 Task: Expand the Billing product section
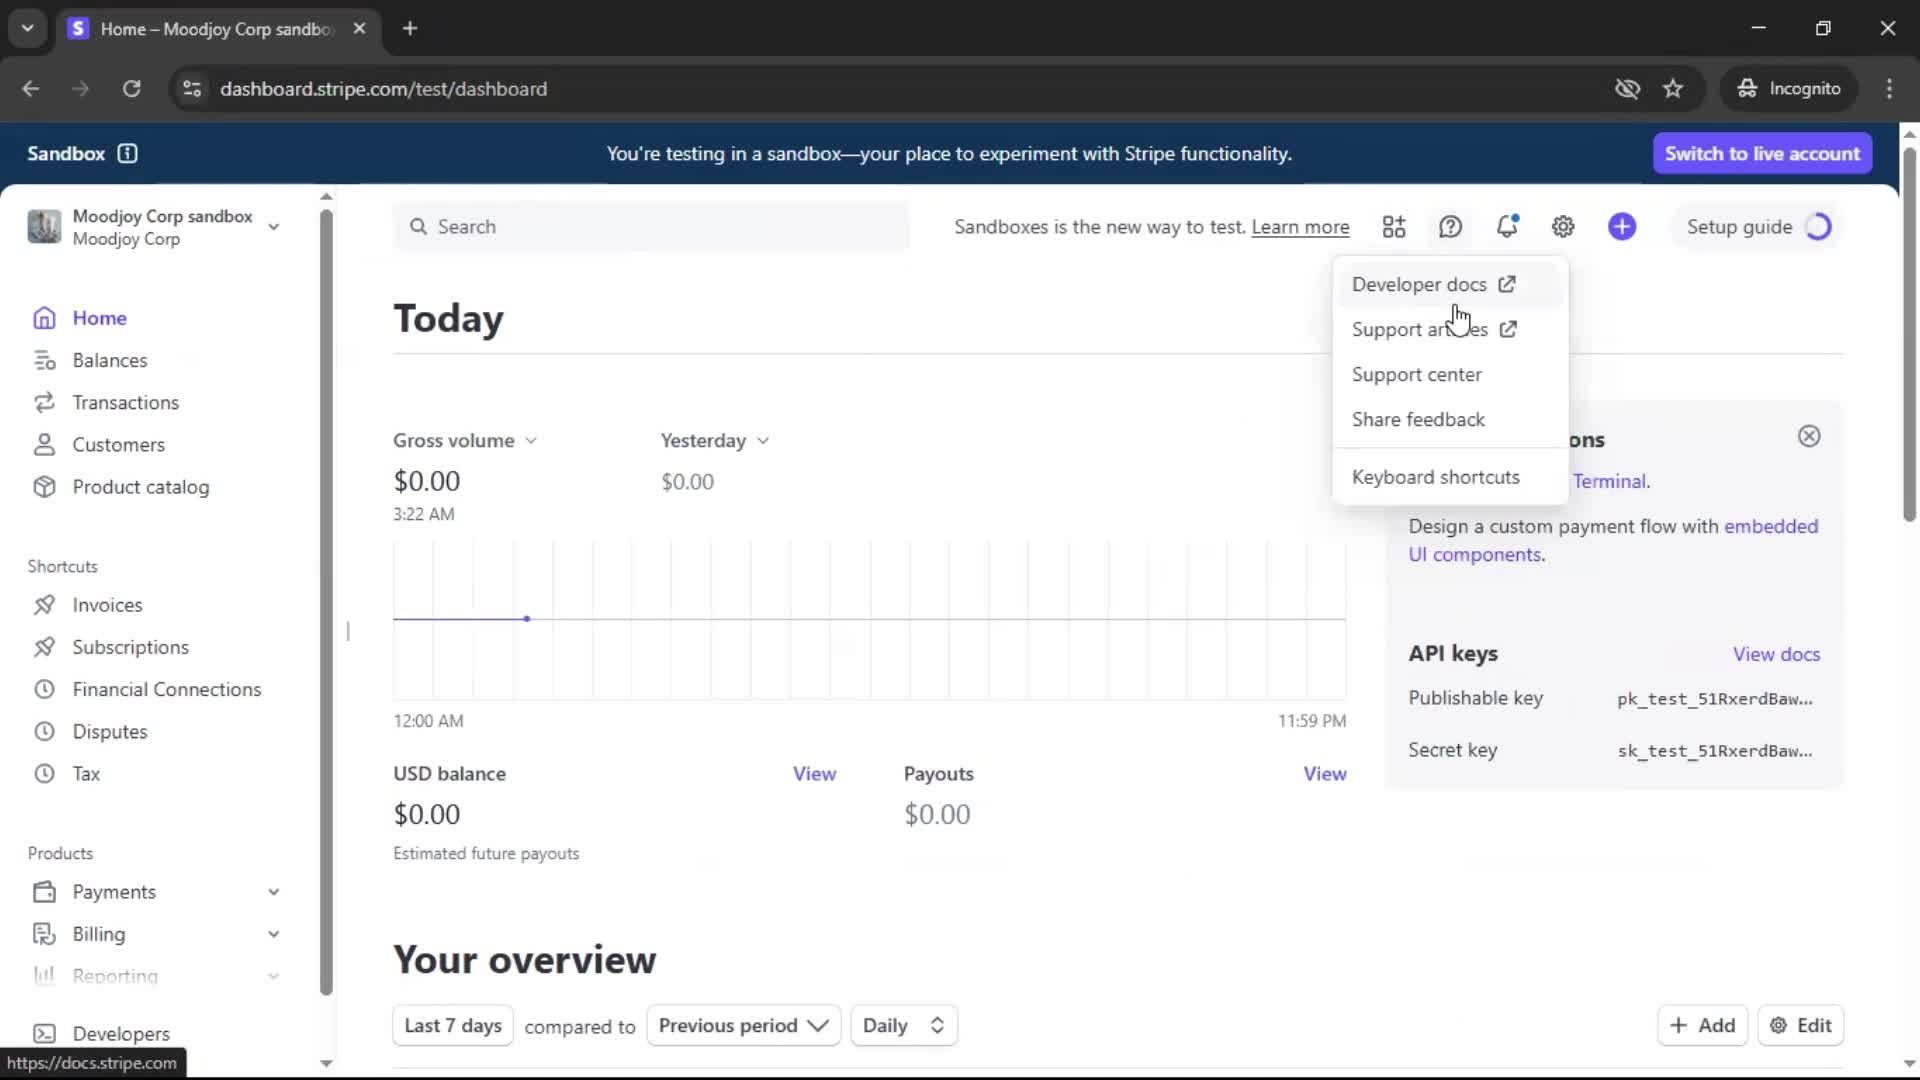pos(273,934)
